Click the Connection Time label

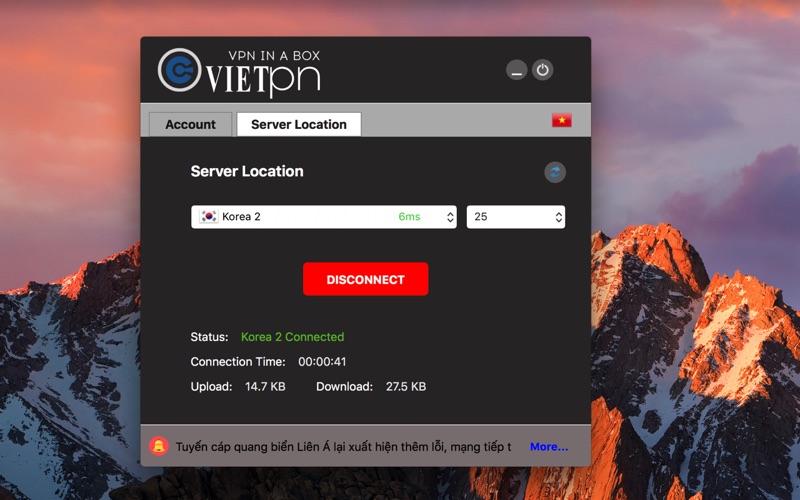(238, 362)
